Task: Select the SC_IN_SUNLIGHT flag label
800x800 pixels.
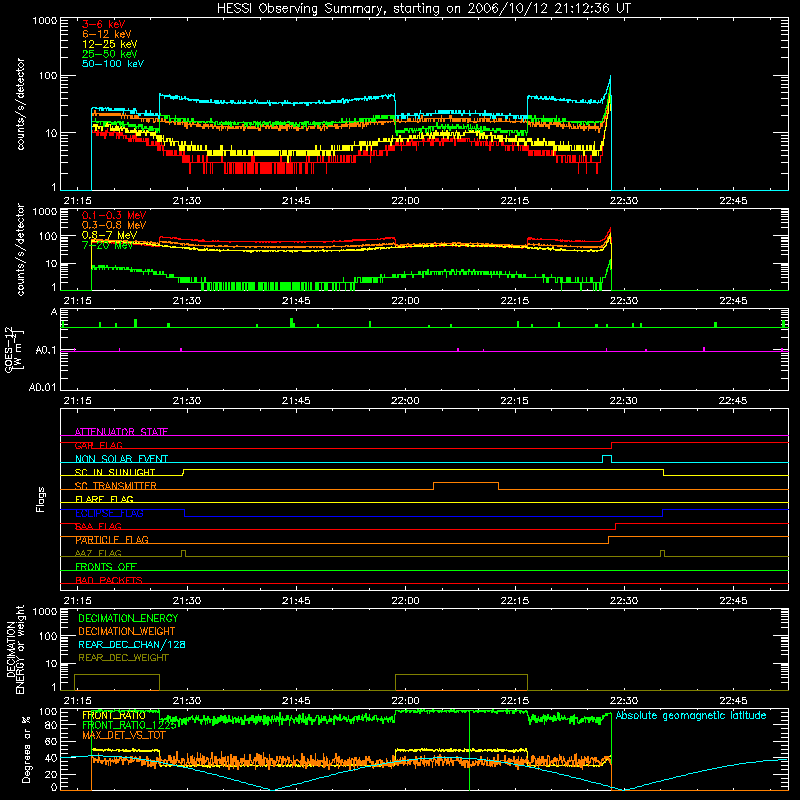Action: [x=115, y=472]
